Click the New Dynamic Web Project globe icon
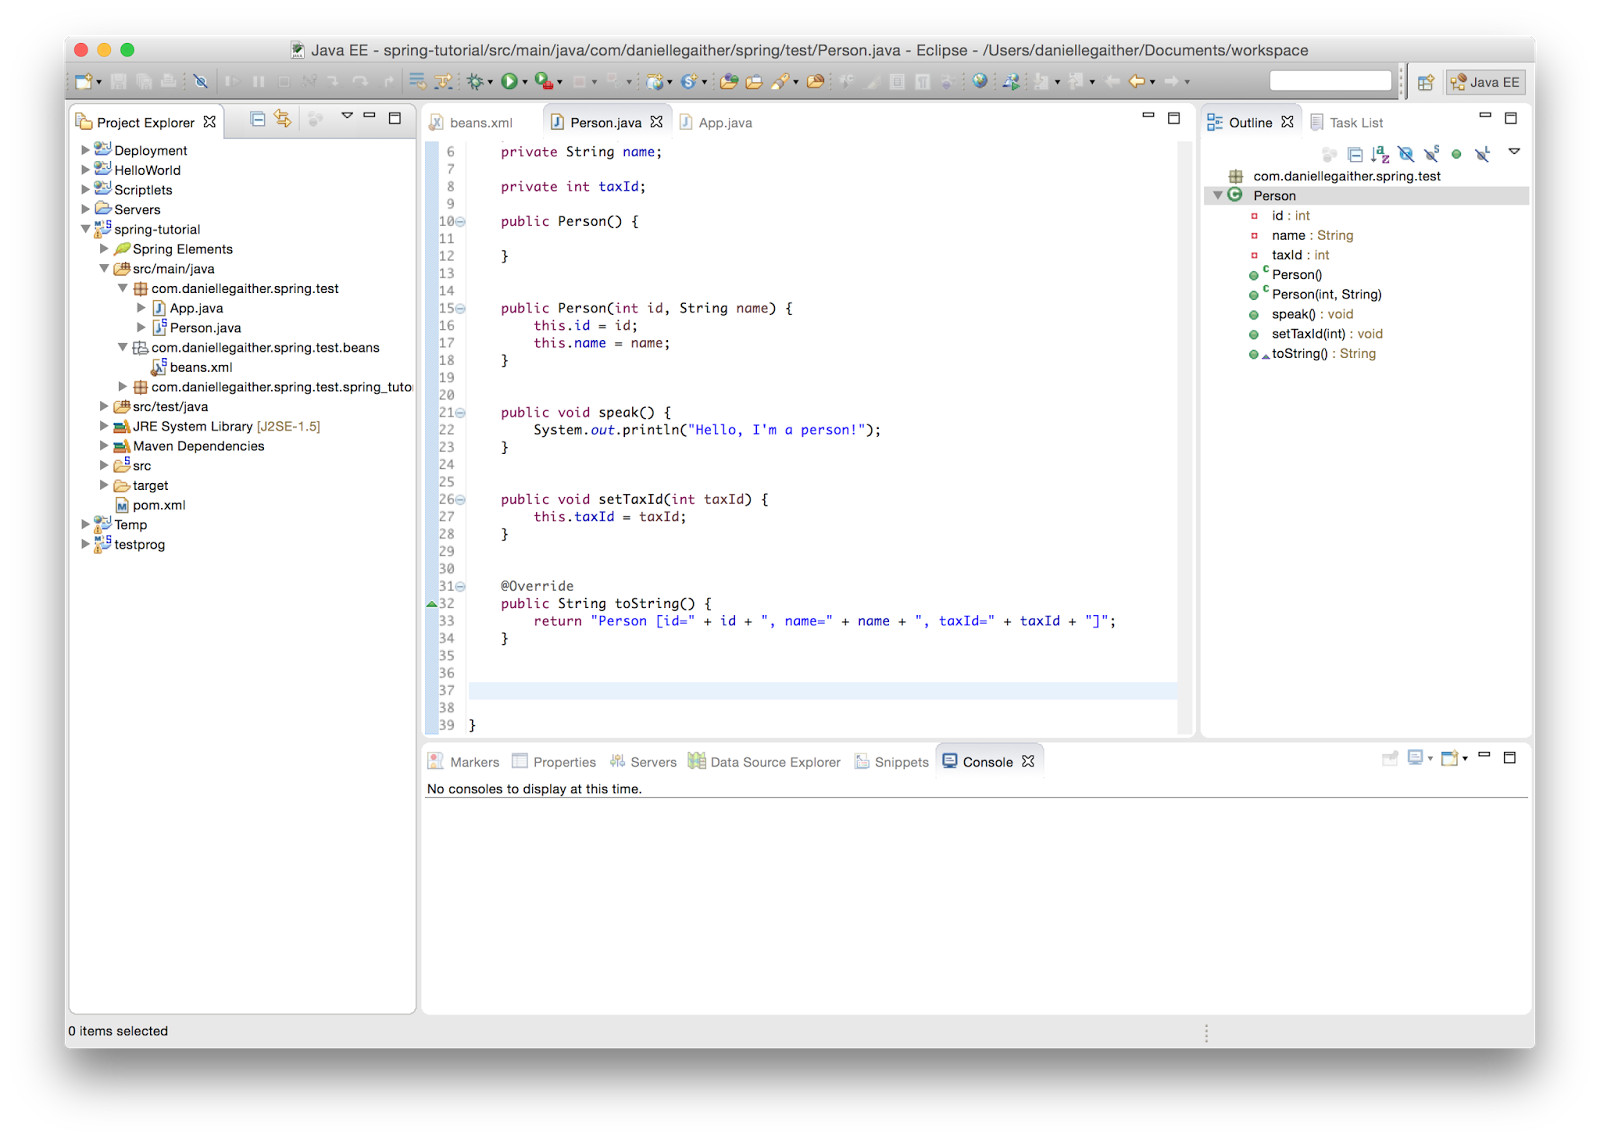The image size is (1600, 1141). pos(654,82)
